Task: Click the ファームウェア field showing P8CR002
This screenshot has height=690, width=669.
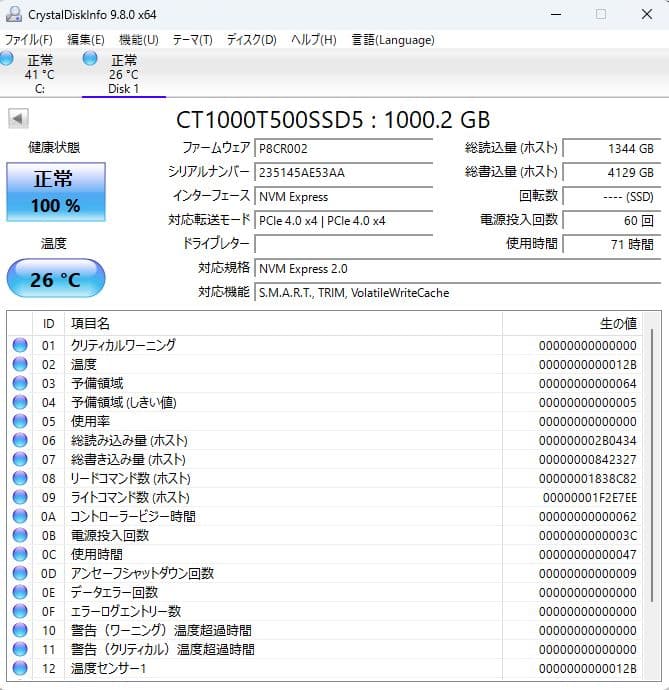Action: [x=344, y=149]
